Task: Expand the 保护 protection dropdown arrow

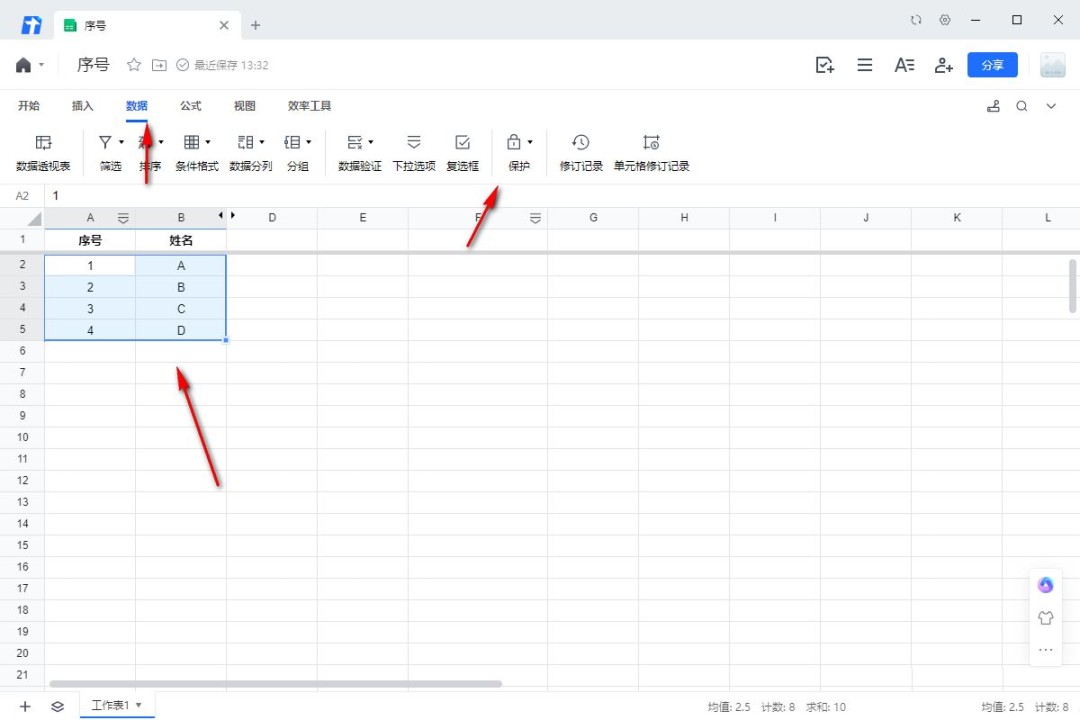Action: [530, 143]
